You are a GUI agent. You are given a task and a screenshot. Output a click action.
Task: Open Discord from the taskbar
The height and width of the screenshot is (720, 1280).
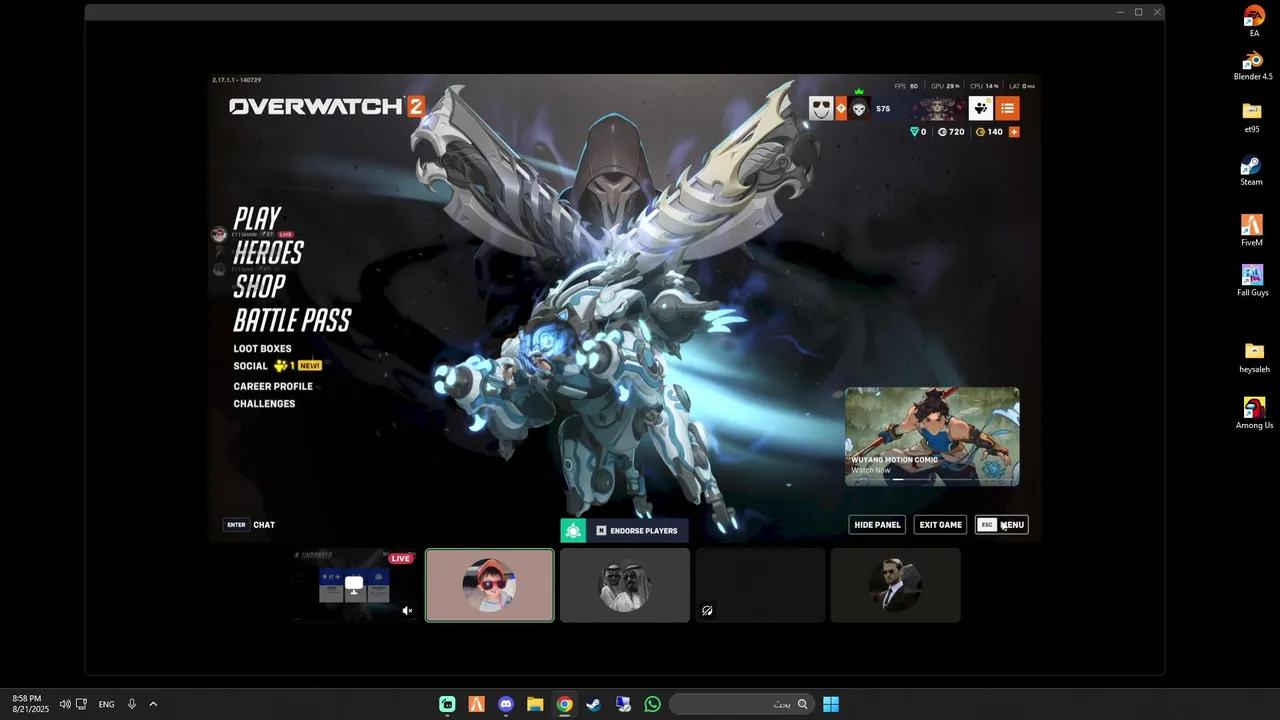[506, 704]
